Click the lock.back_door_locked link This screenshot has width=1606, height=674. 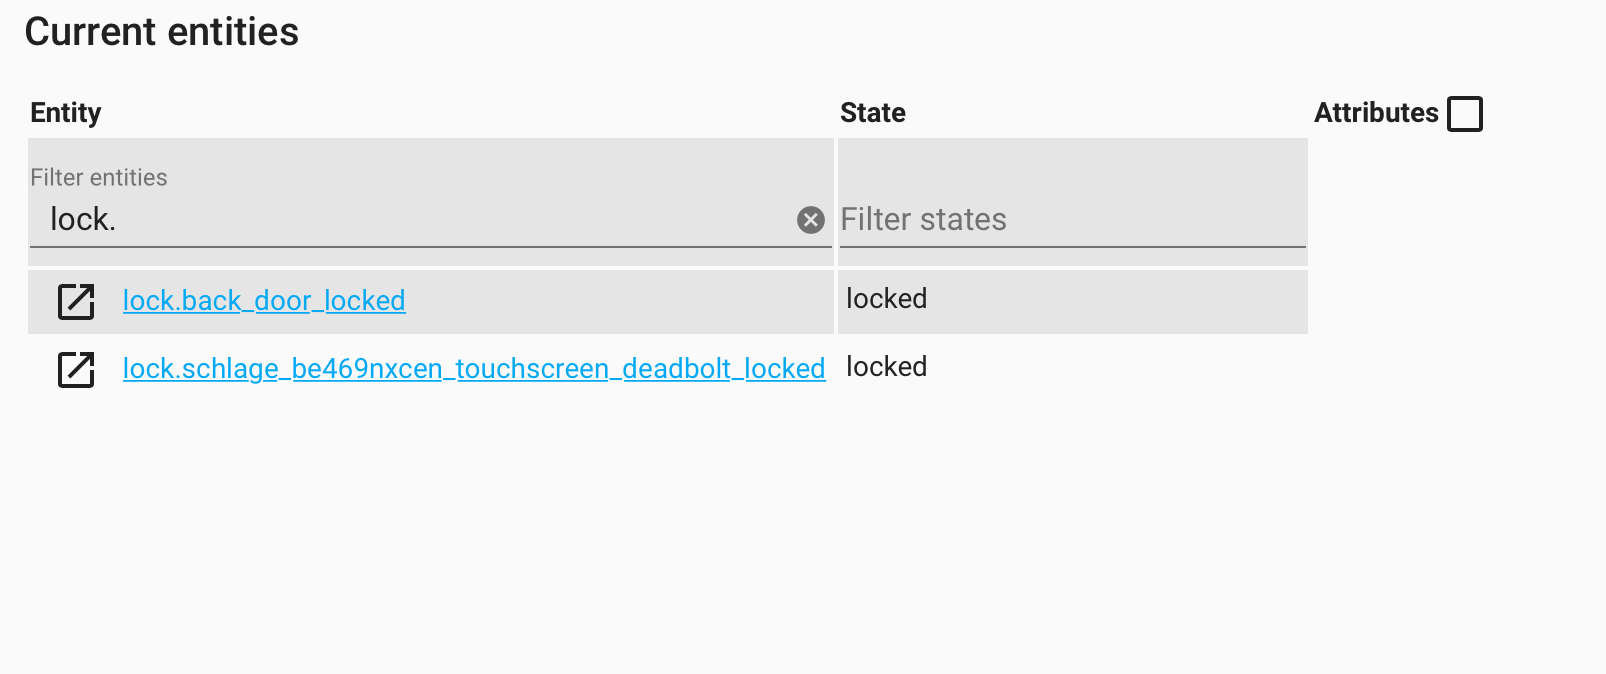pyautogui.click(x=264, y=300)
